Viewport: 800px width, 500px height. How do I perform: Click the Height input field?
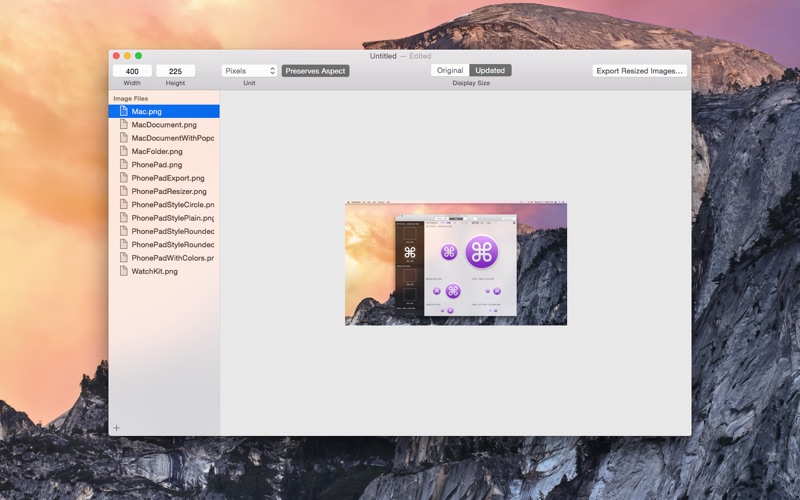[176, 71]
